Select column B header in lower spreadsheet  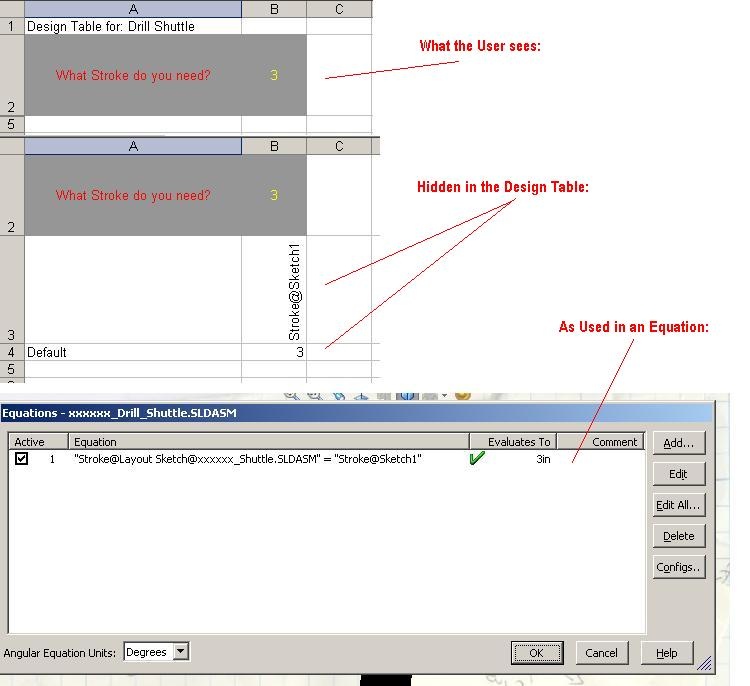click(274, 146)
